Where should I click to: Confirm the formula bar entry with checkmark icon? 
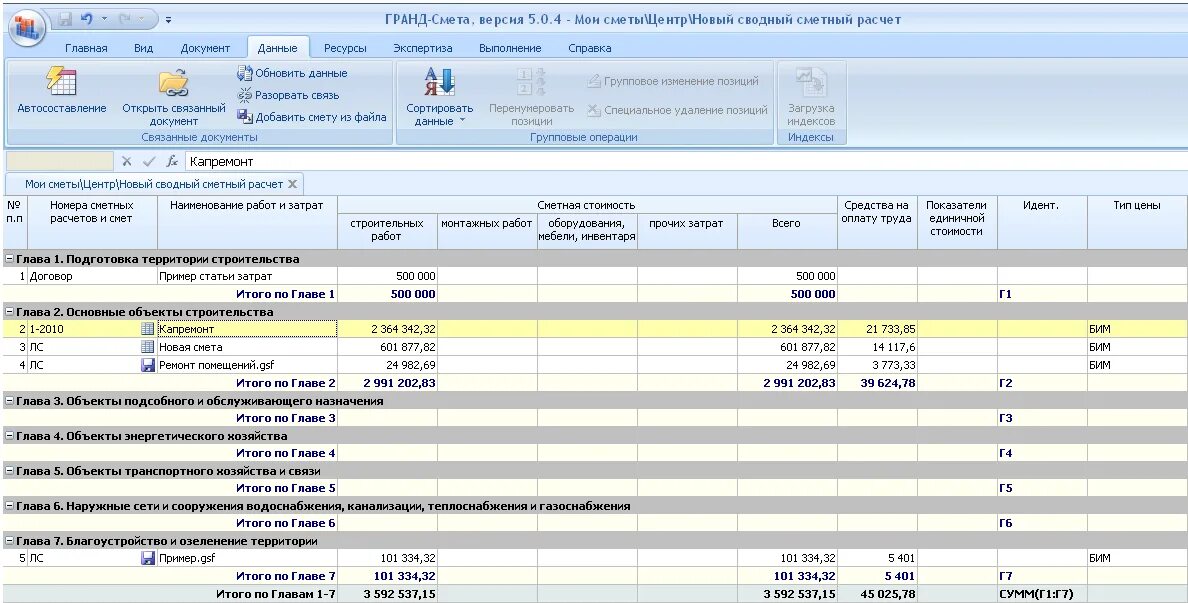point(149,161)
